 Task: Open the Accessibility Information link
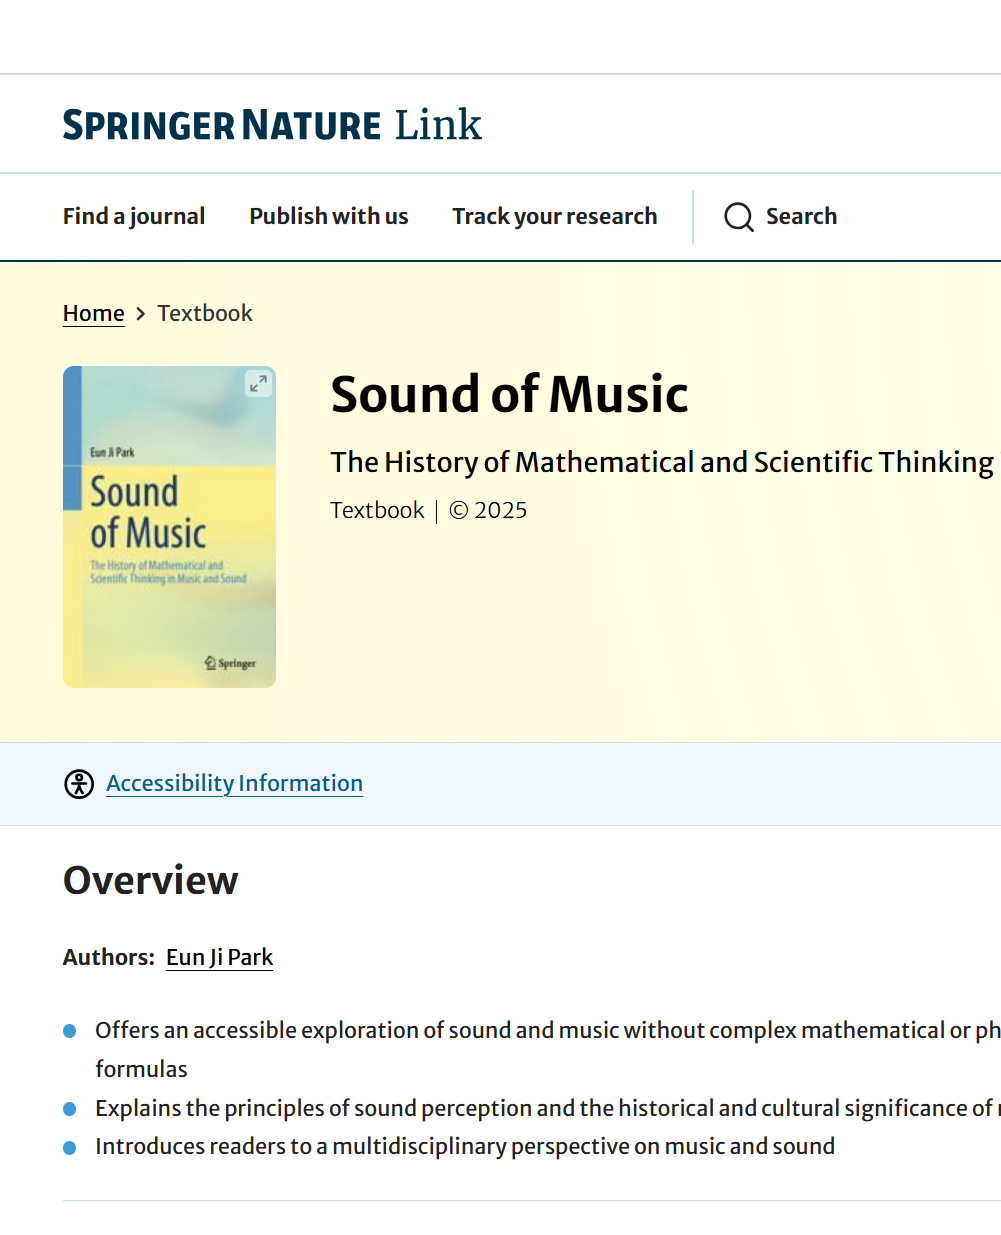(234, 783)
